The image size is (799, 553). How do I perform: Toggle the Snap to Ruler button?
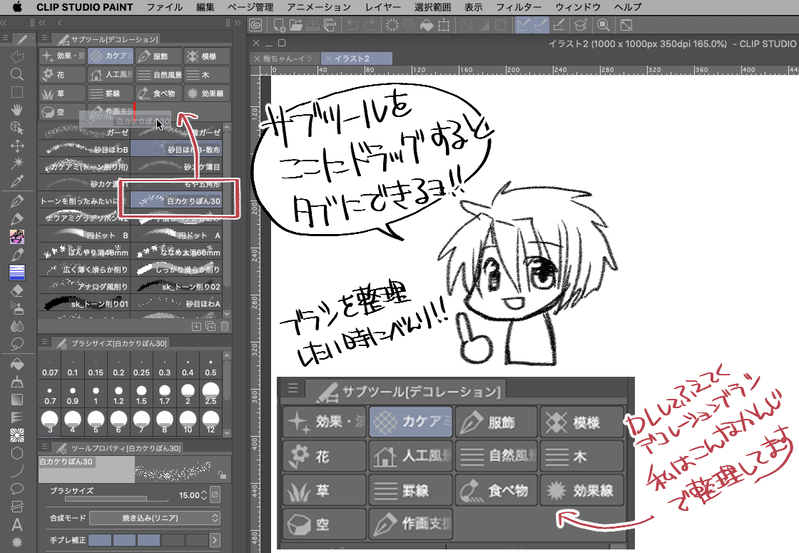523,24
